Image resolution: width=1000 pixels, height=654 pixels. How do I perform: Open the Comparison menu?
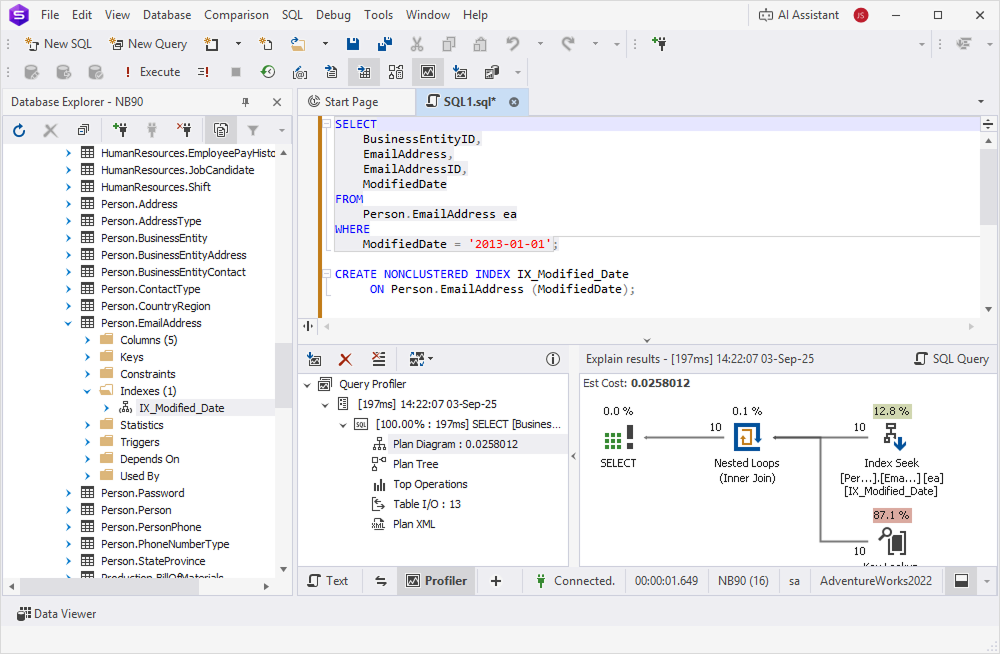click(236, 15)
